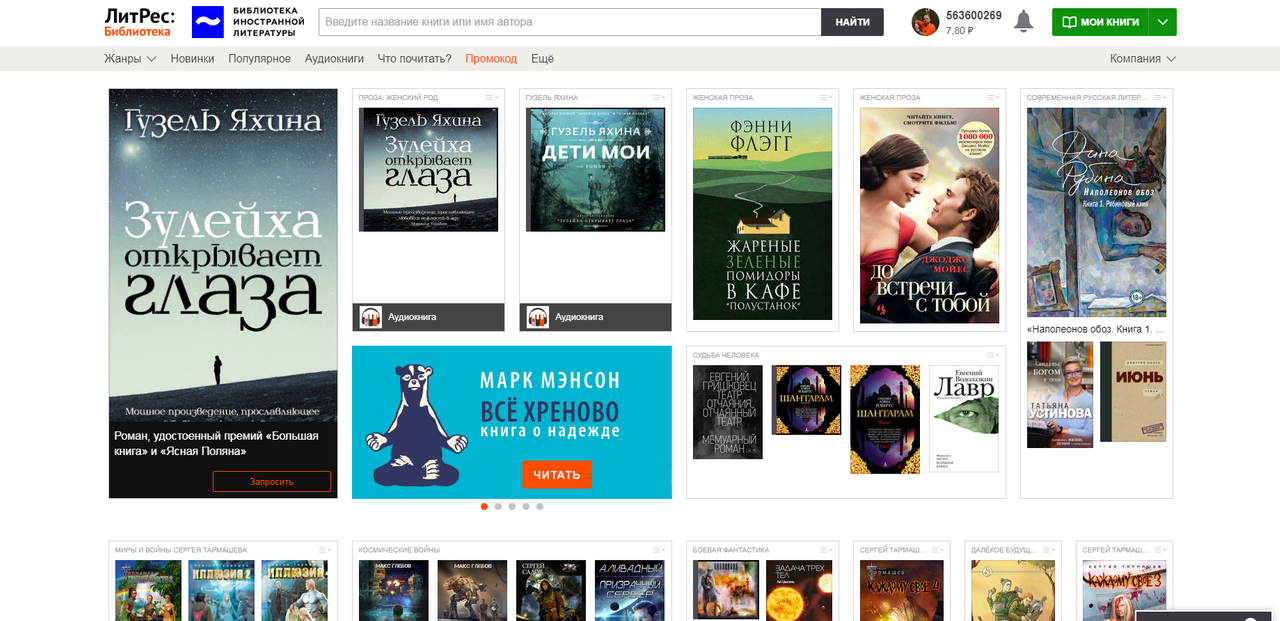Open the Татьяна Устинова book cover
The width and height of the screenshot is (1280, 621).
pyautogui.click(x=1060, y=394)
